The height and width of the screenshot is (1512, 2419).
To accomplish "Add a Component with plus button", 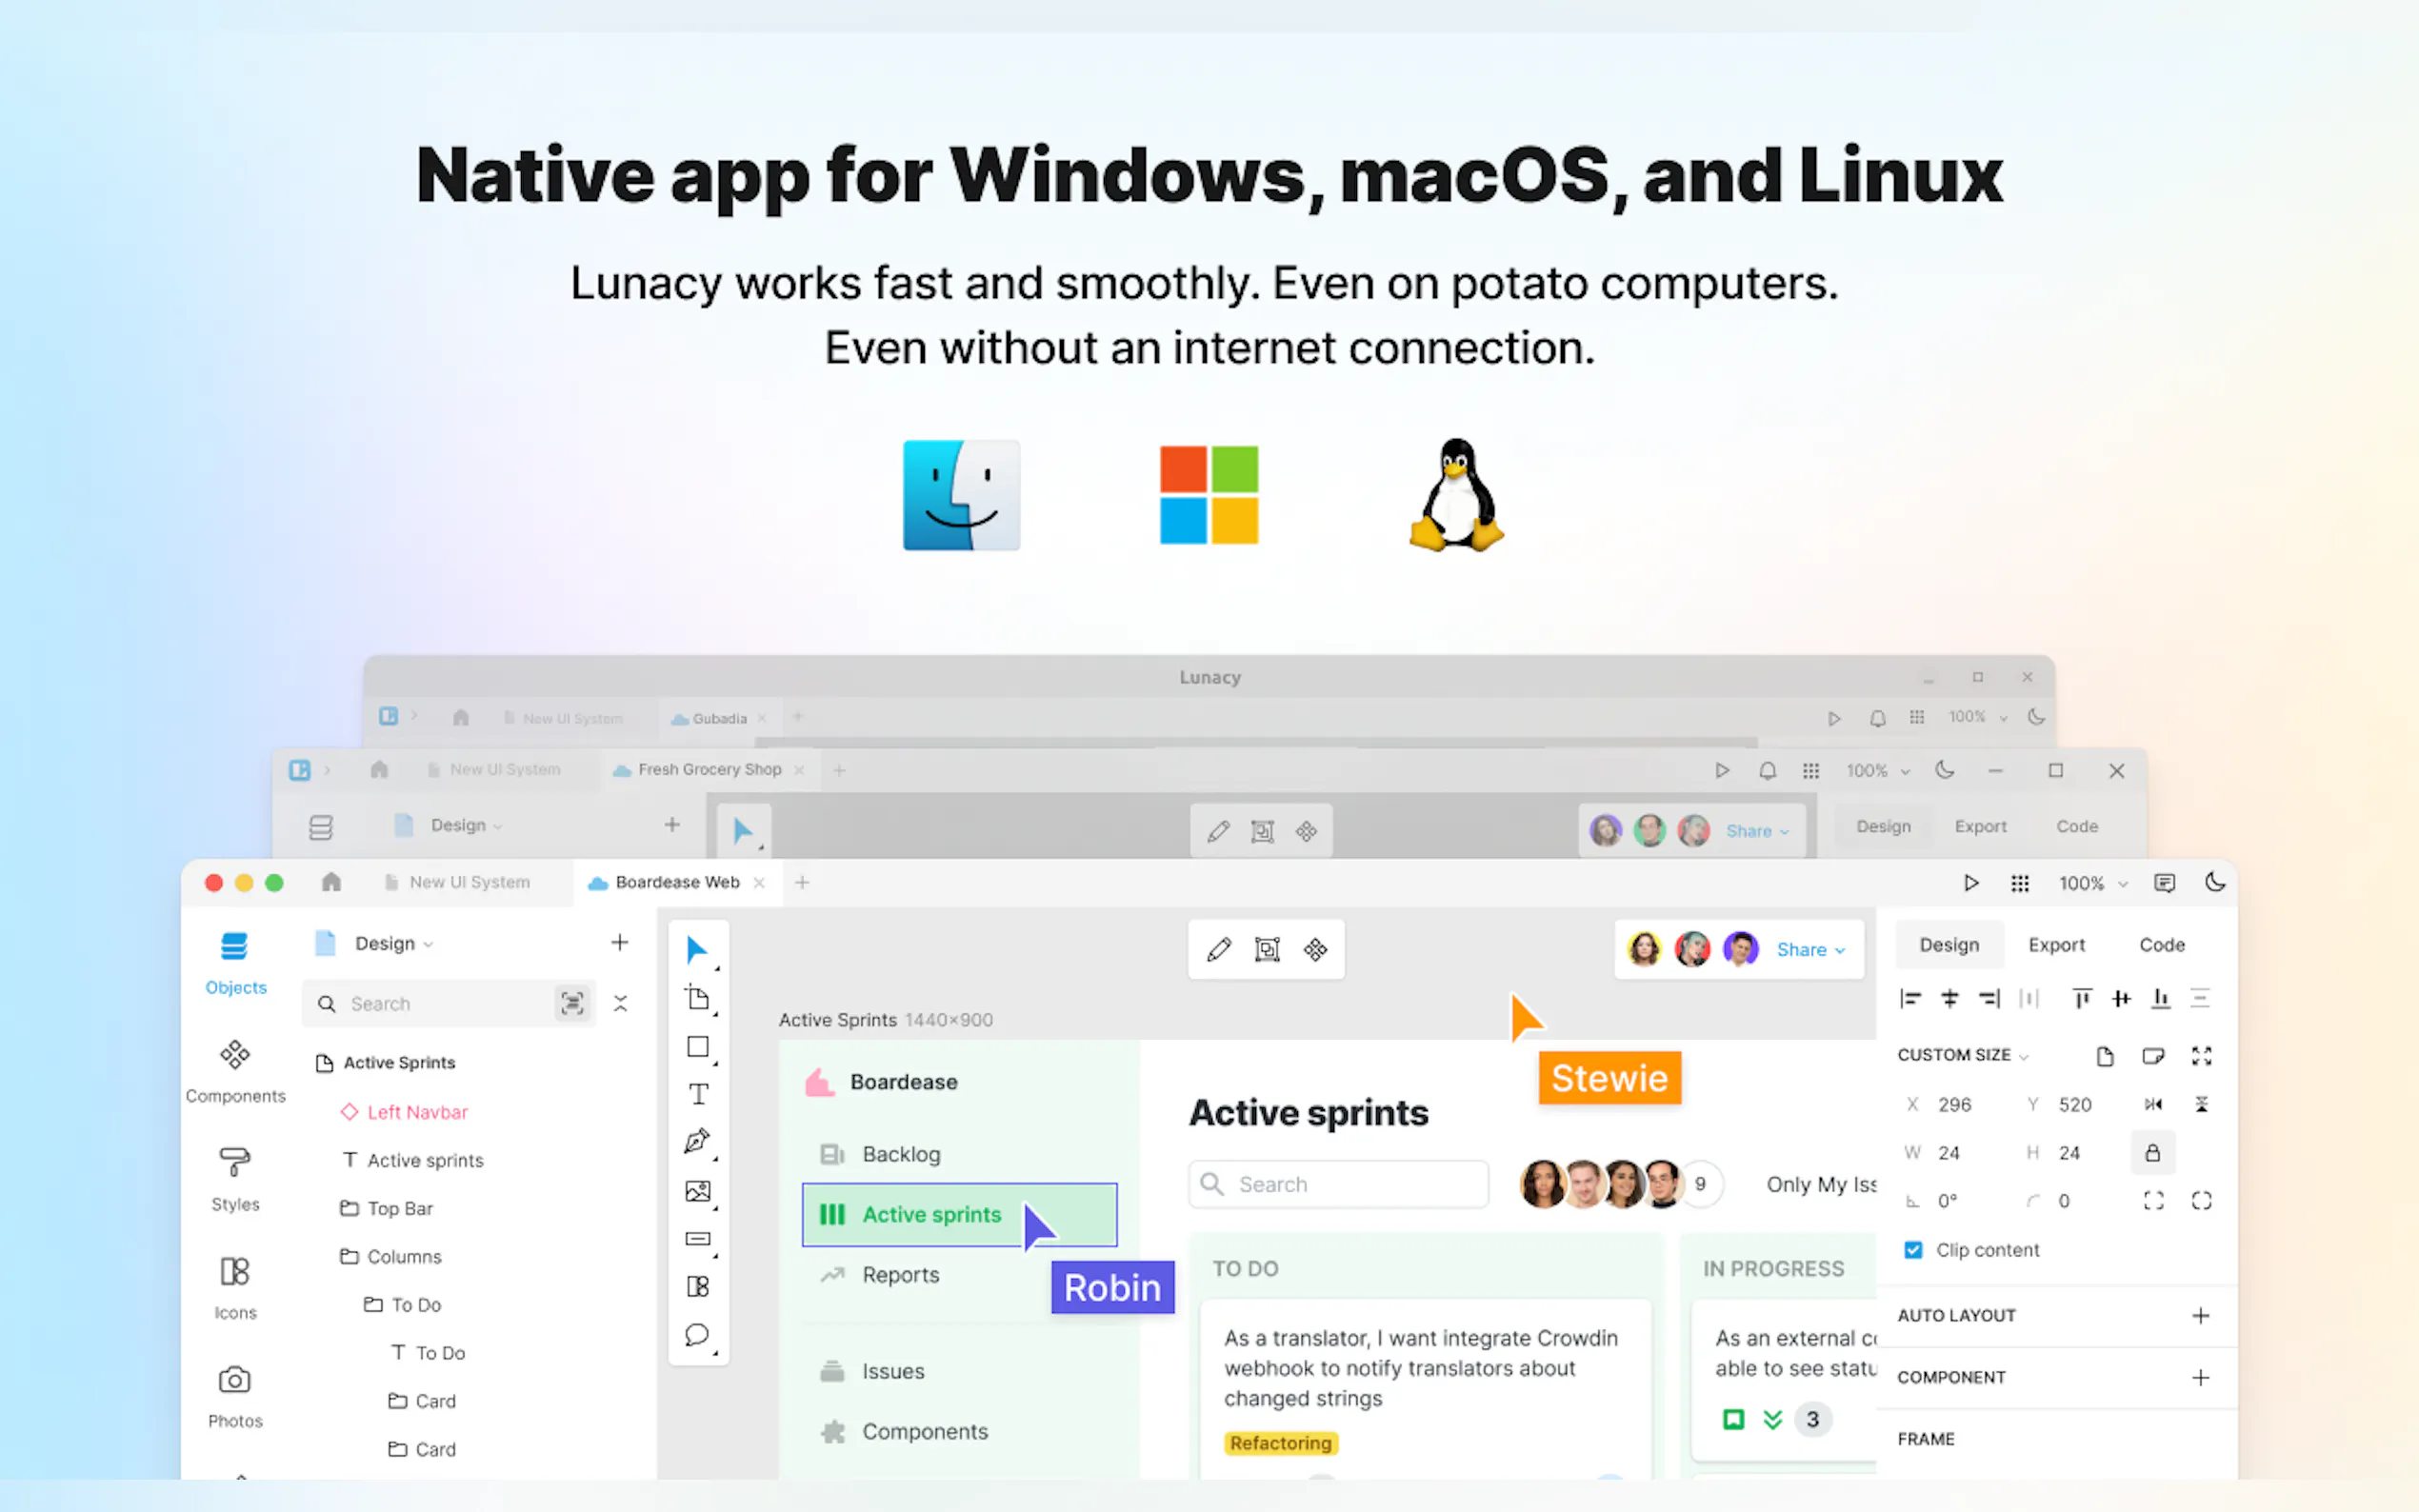I will (2200, 1378).
